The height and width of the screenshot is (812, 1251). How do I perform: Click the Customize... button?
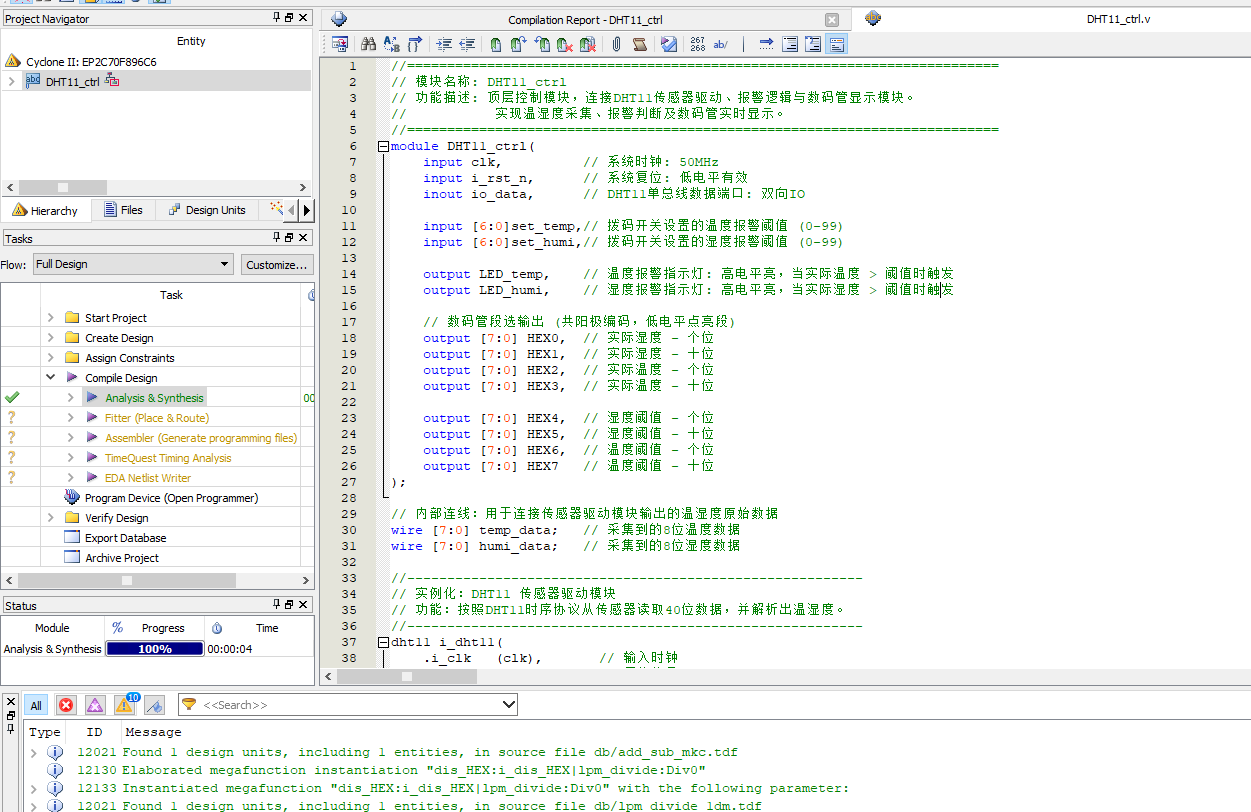pyautogui.click(x=277, y=264)
